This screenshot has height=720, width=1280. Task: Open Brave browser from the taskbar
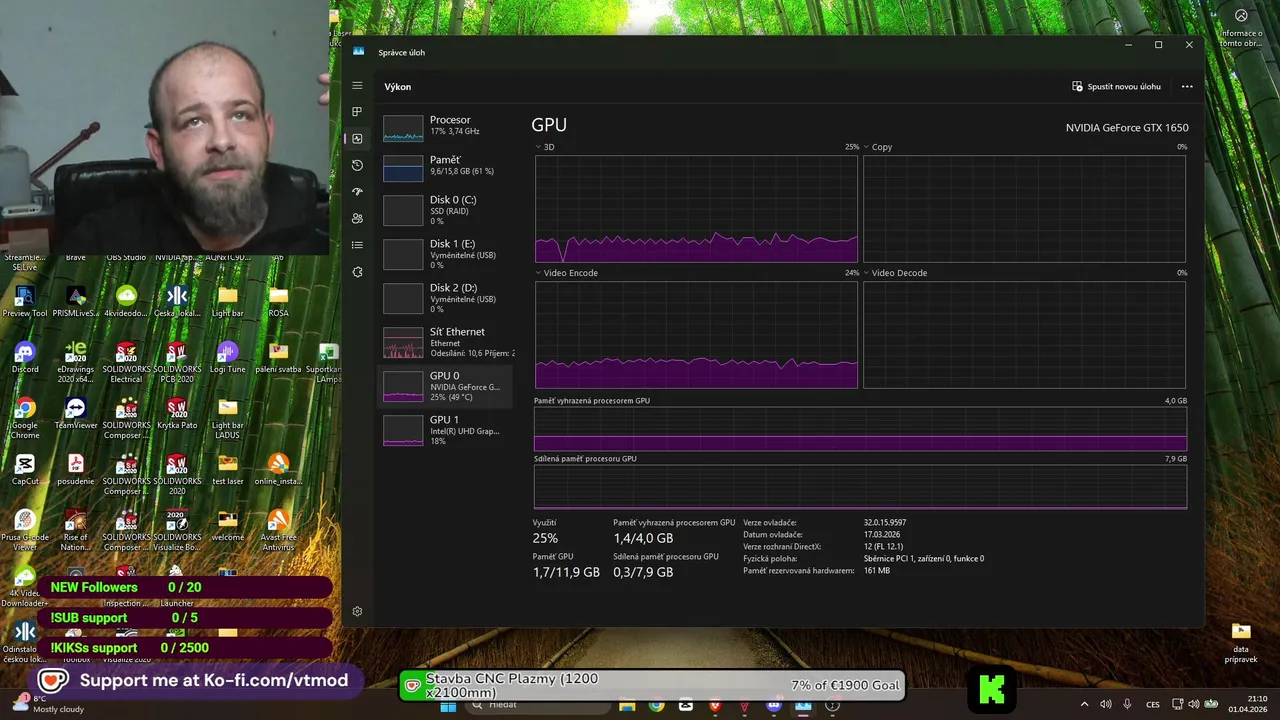(715, 705)
